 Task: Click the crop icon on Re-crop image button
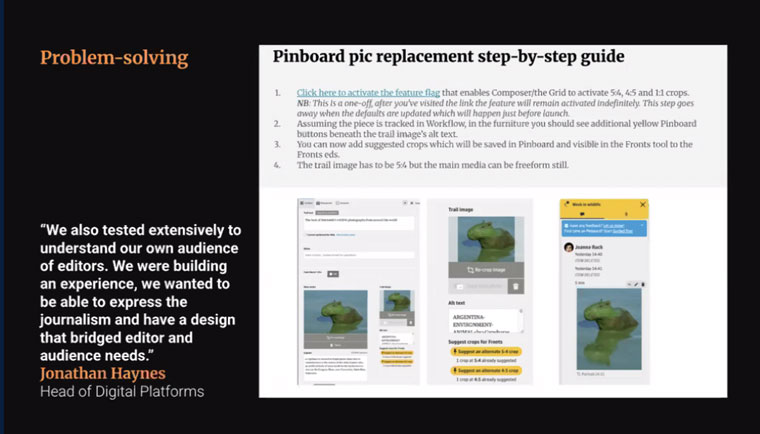470,270
